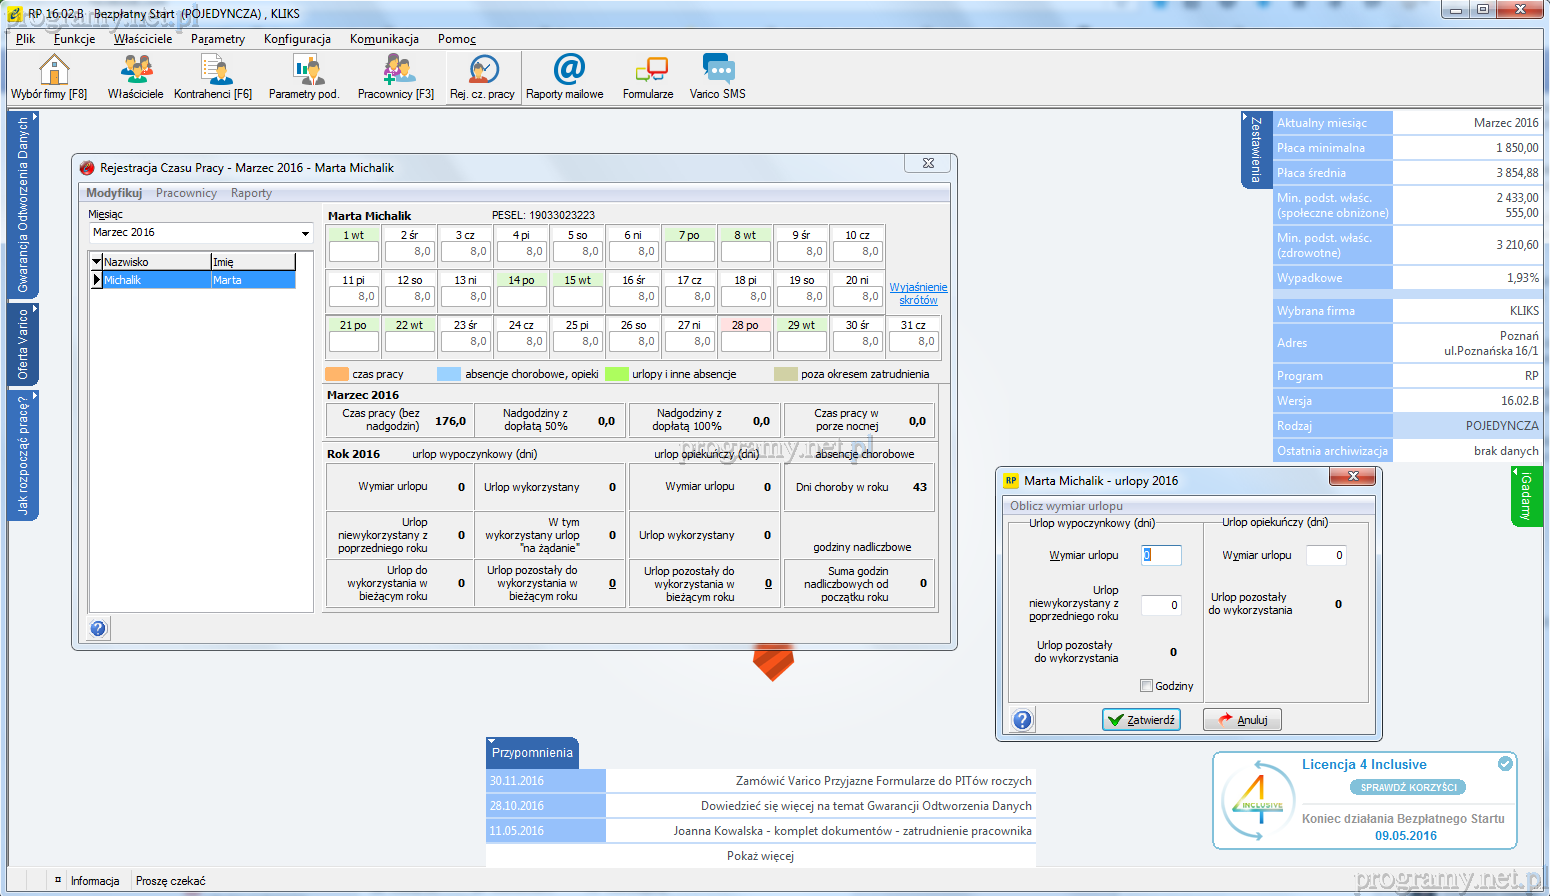Screen dimensions: 1550x896
Task: Expand the Zestawienia side panel tab
Action: [1256, 149]
